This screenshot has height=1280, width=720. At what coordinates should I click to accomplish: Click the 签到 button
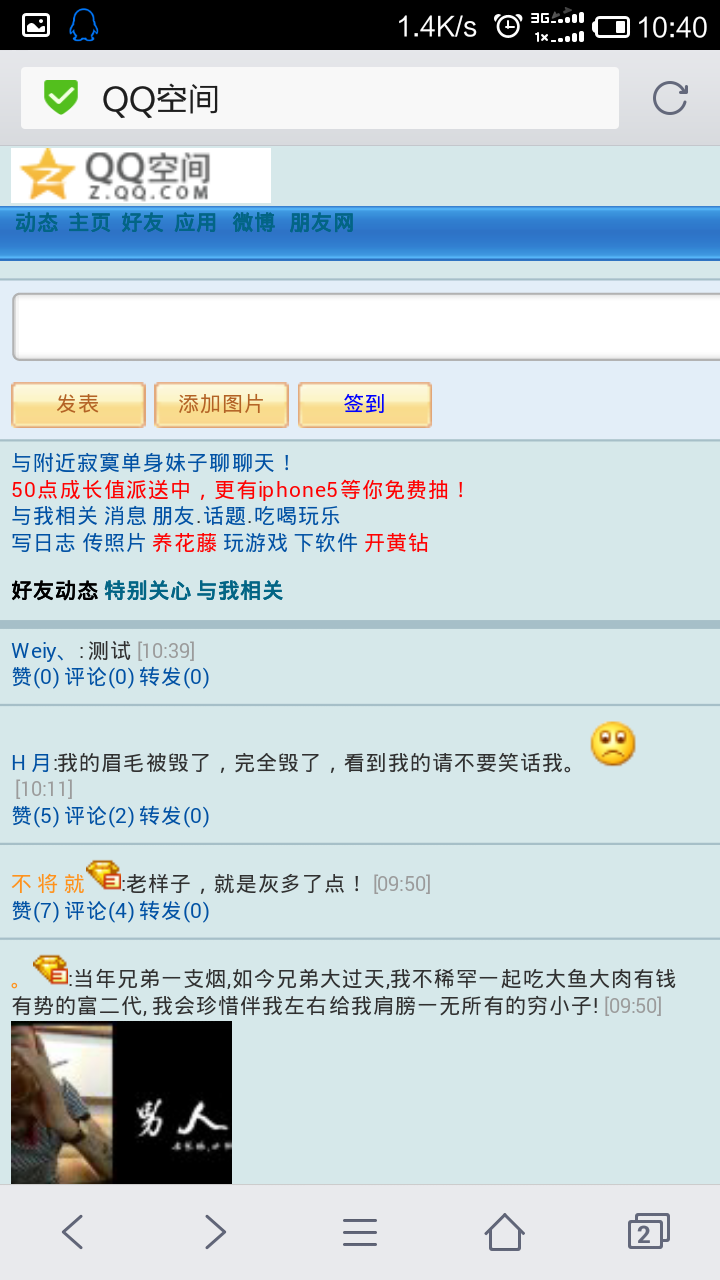[364, 404]
